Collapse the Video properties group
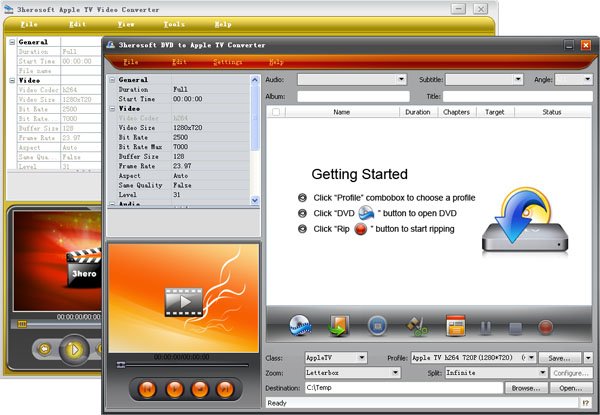Viewport: 600px width, 415px height. click(112, 108)
